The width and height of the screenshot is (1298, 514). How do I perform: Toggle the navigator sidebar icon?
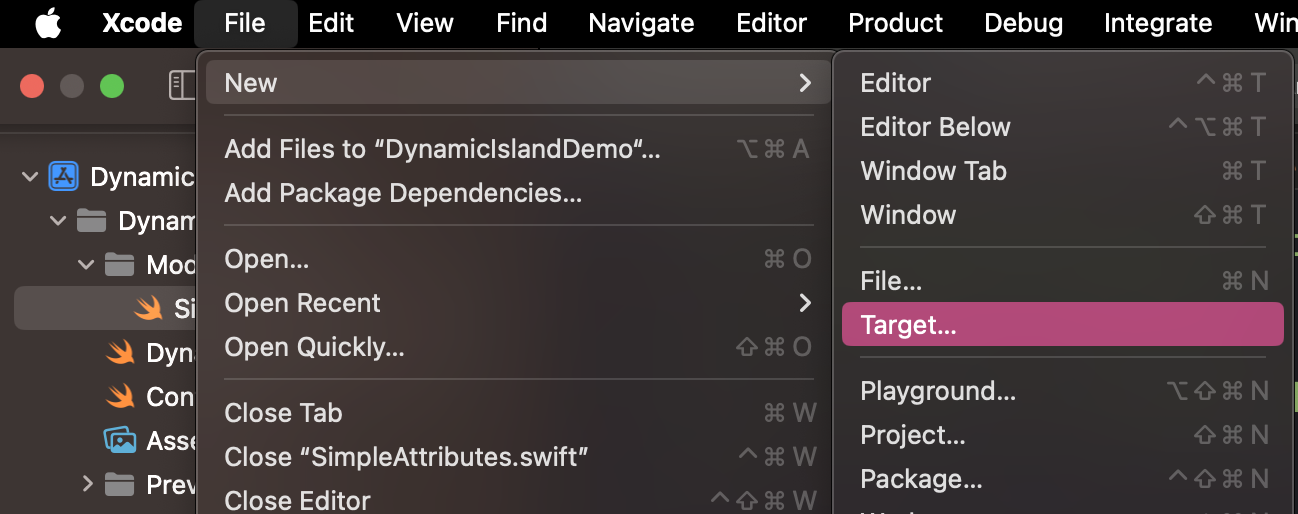tap(182, 85)
